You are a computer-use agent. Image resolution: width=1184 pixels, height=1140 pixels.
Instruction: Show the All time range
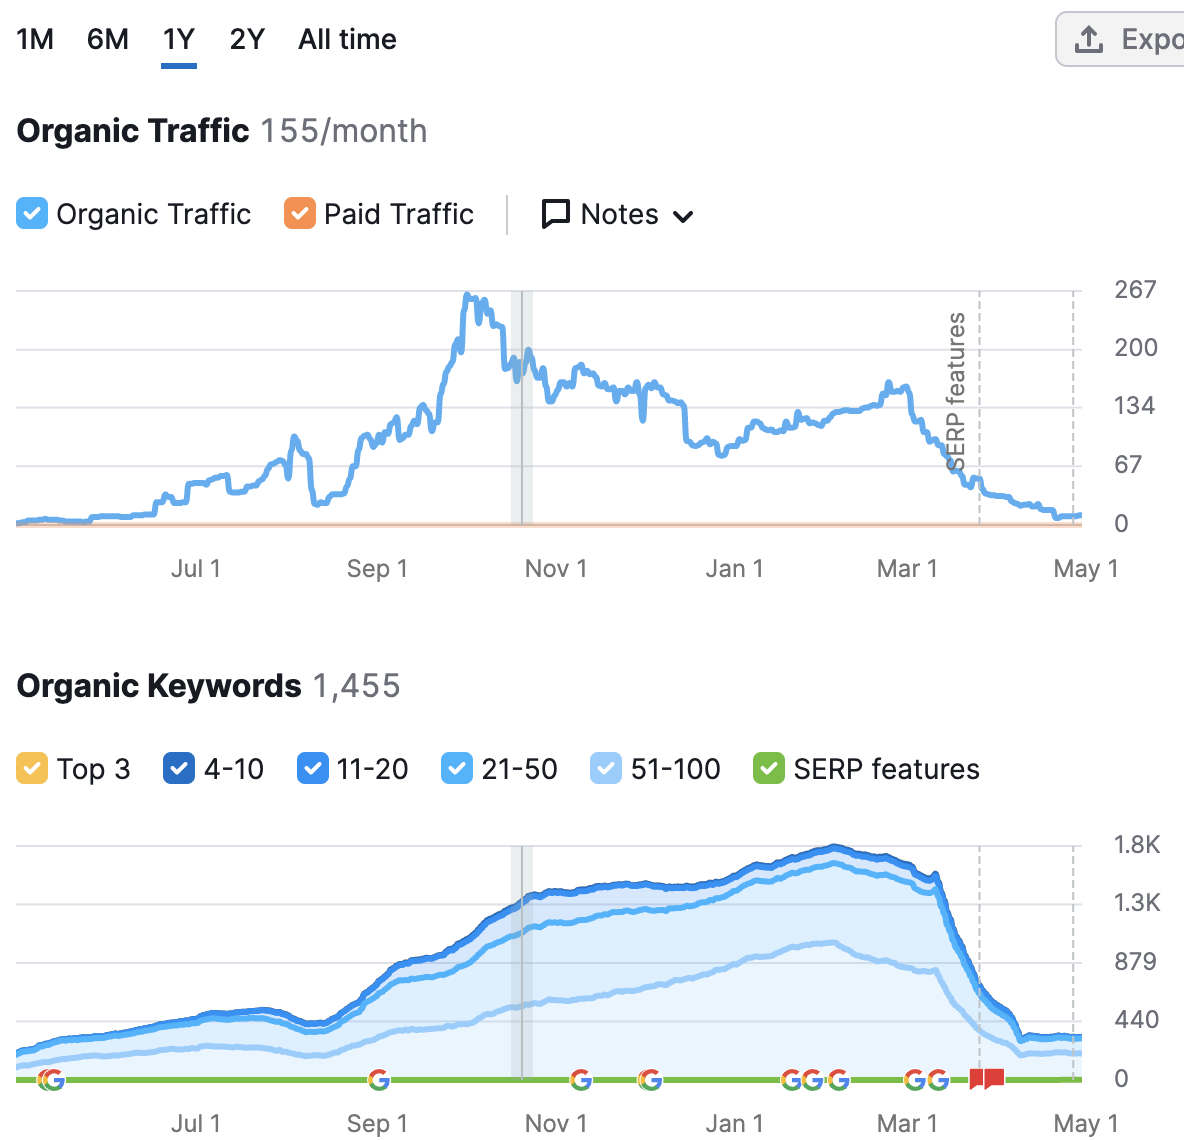347,40
